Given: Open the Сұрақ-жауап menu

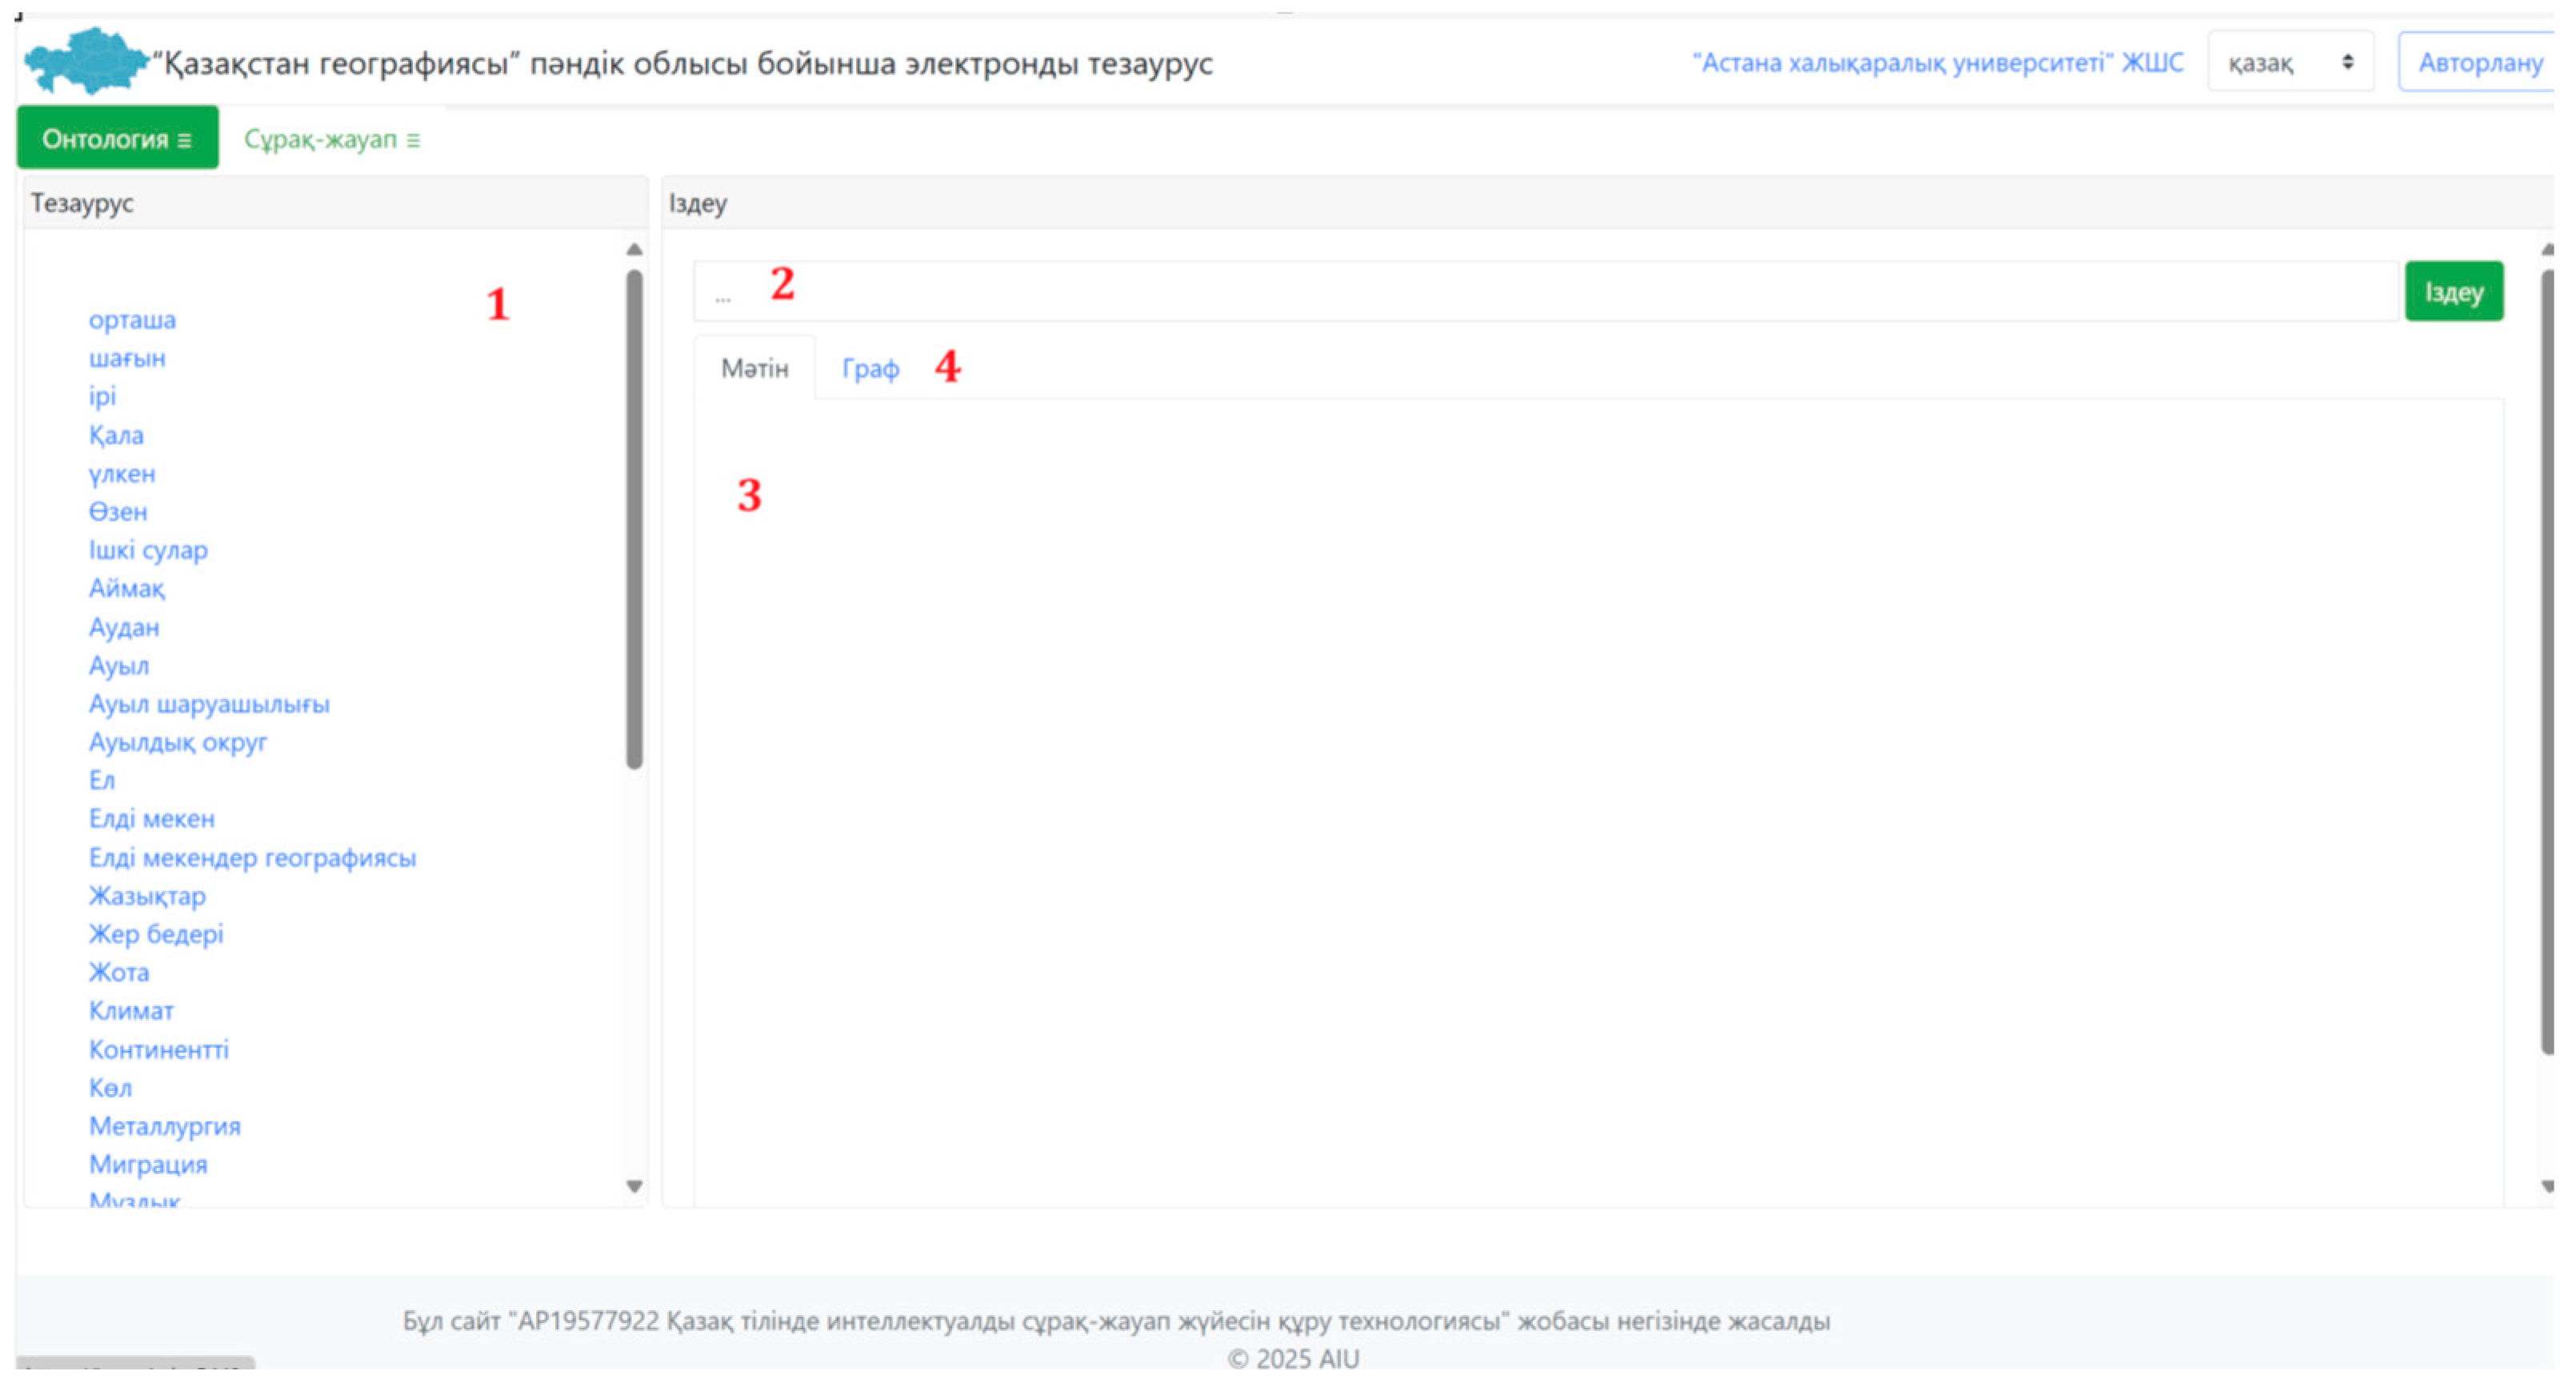Looking at the screenshot, I should (331, 139).
